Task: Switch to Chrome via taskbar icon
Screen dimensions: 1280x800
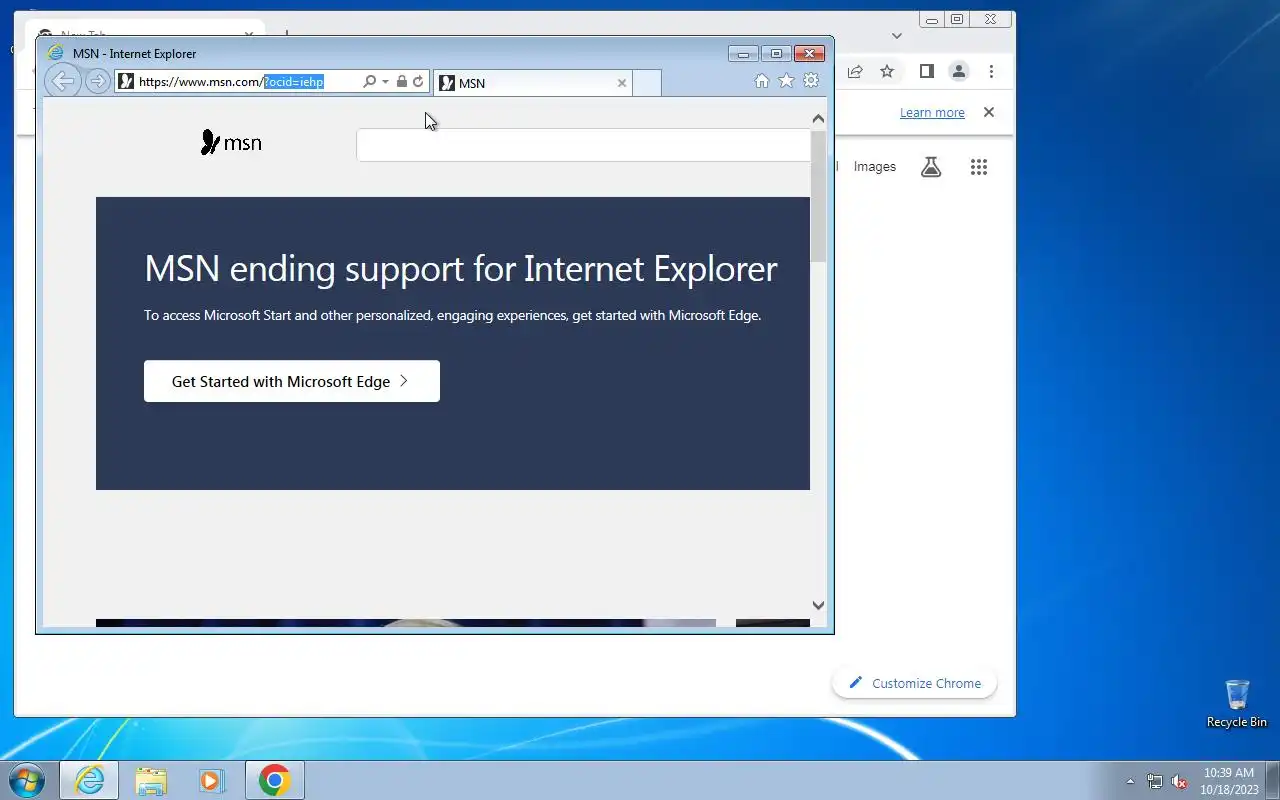Action: [275, 780]
